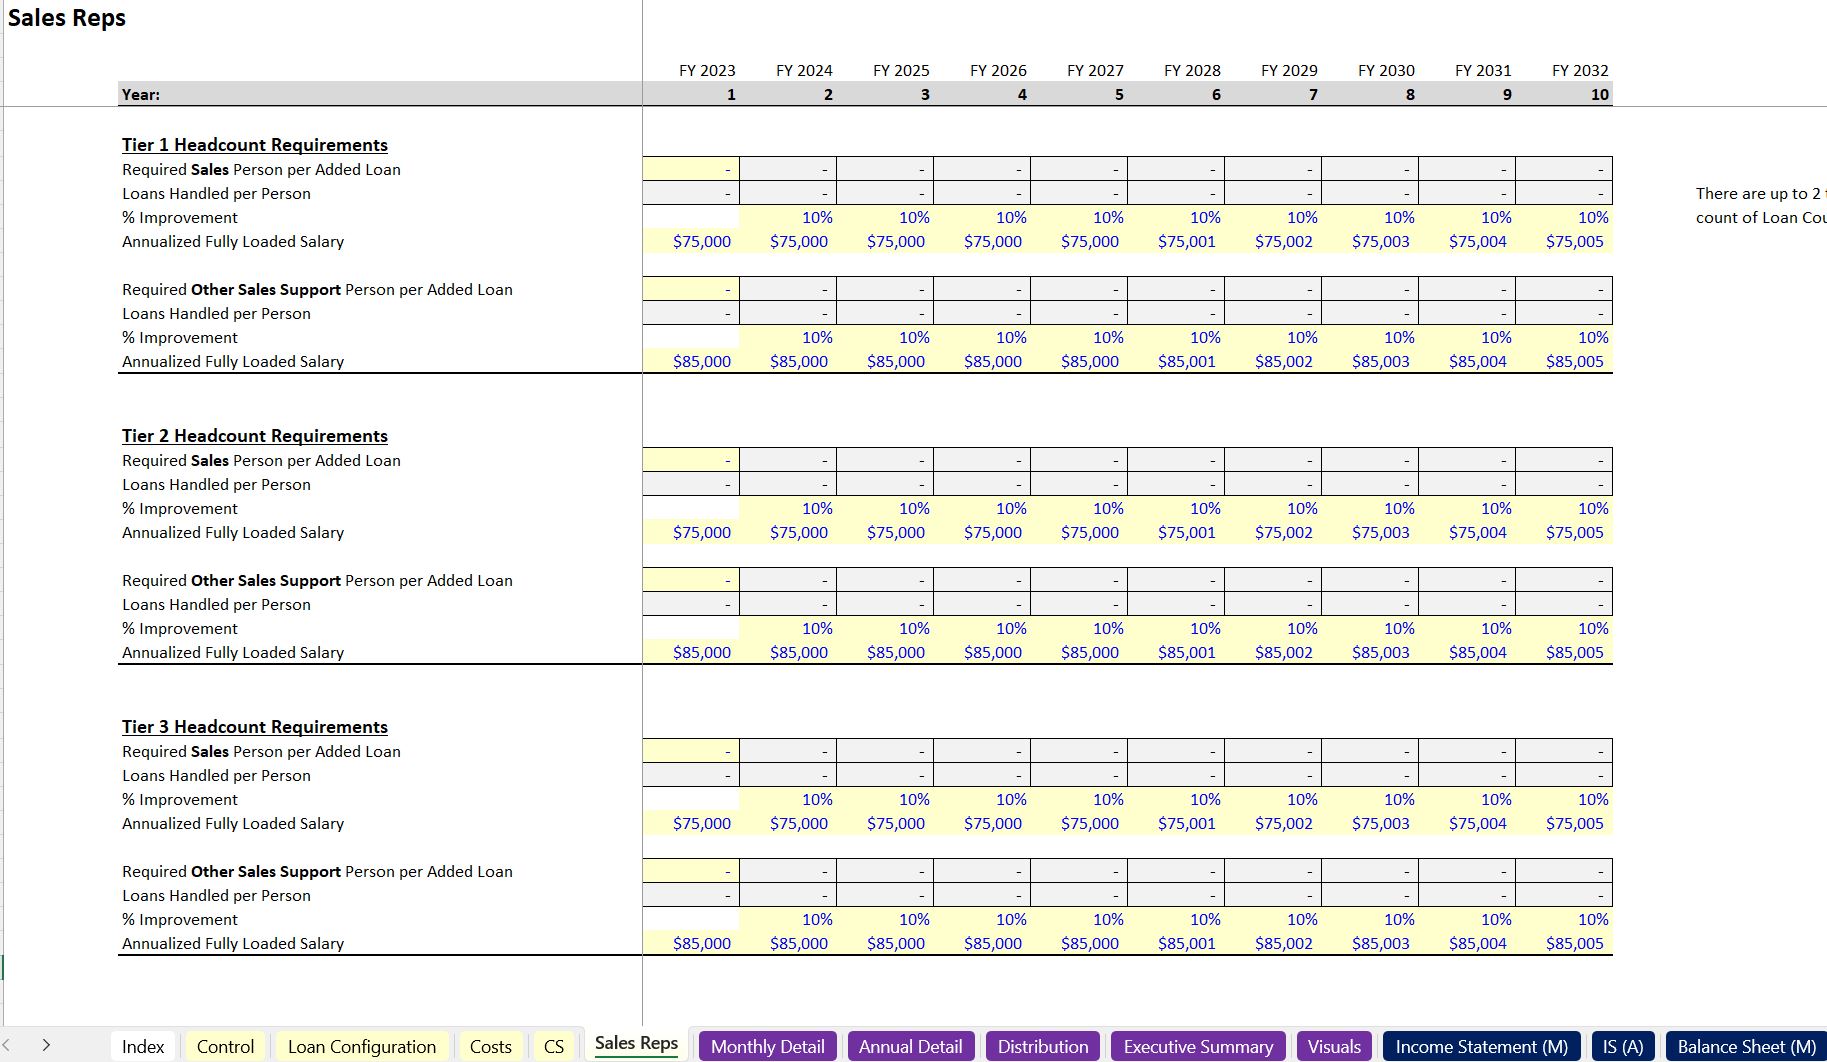
Task: Open the Balance Sheet (M) tab
Action: [1746, 1046]
